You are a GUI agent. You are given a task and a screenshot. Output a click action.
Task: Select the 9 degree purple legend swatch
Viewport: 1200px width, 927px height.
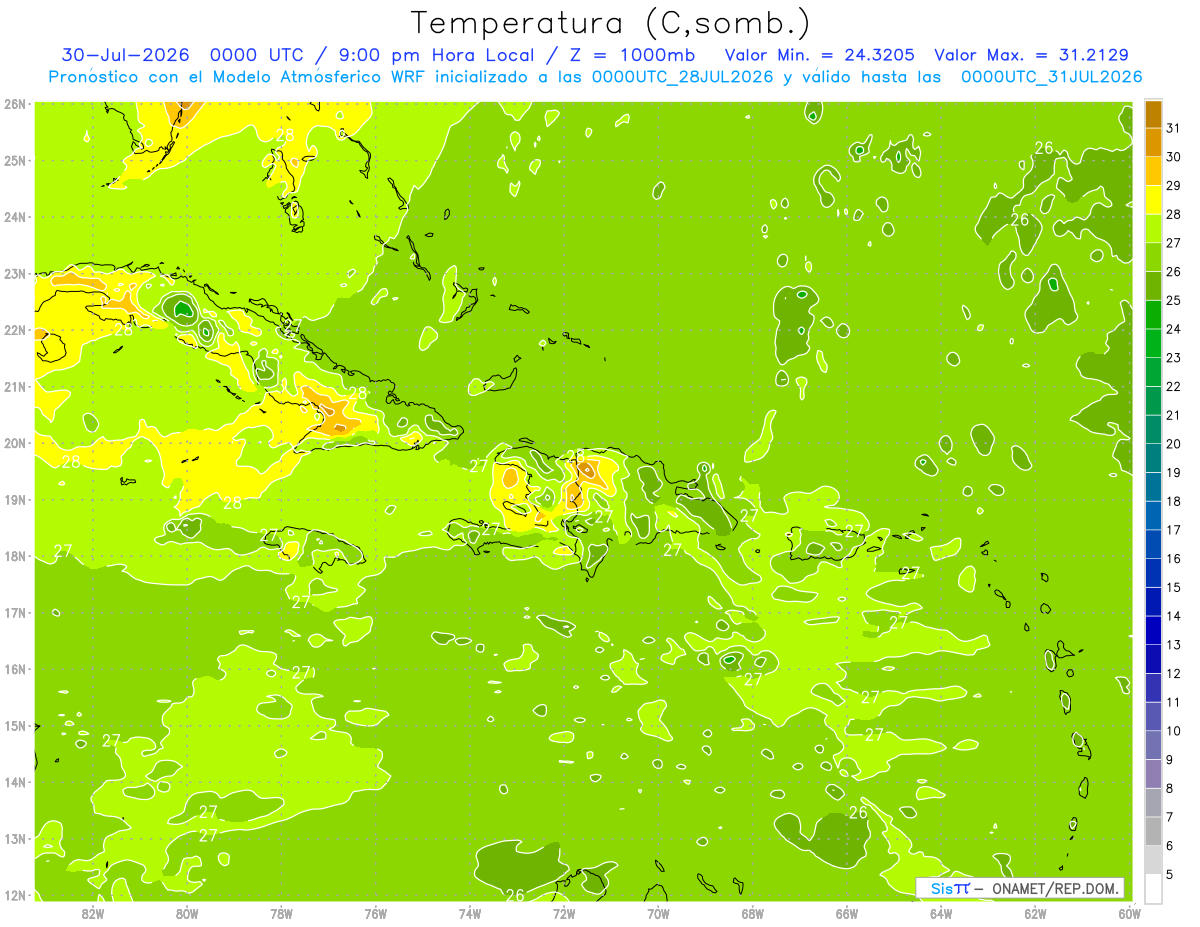click(1153, 745)
